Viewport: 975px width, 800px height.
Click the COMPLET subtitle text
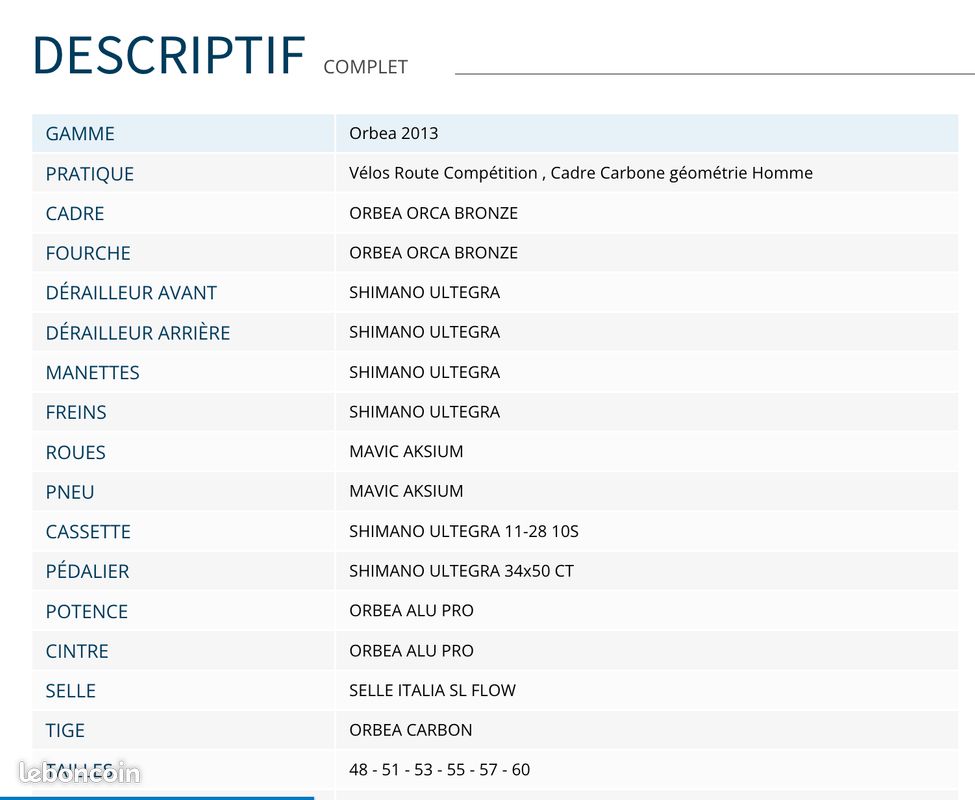pos(366,67)
